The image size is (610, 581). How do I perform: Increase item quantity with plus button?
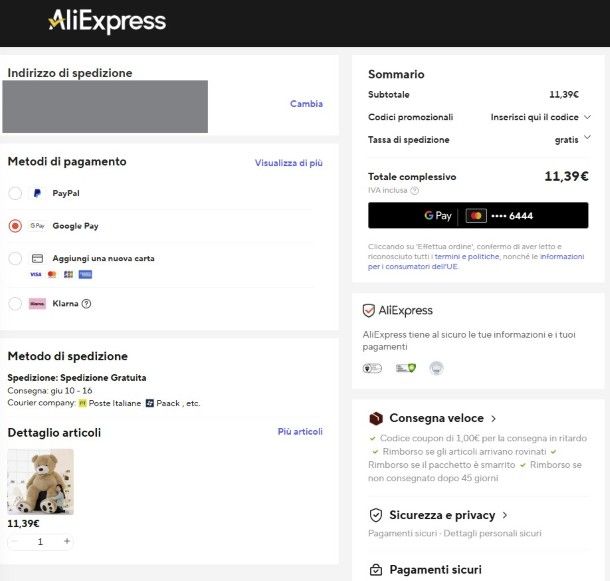(x=67, y=541)
